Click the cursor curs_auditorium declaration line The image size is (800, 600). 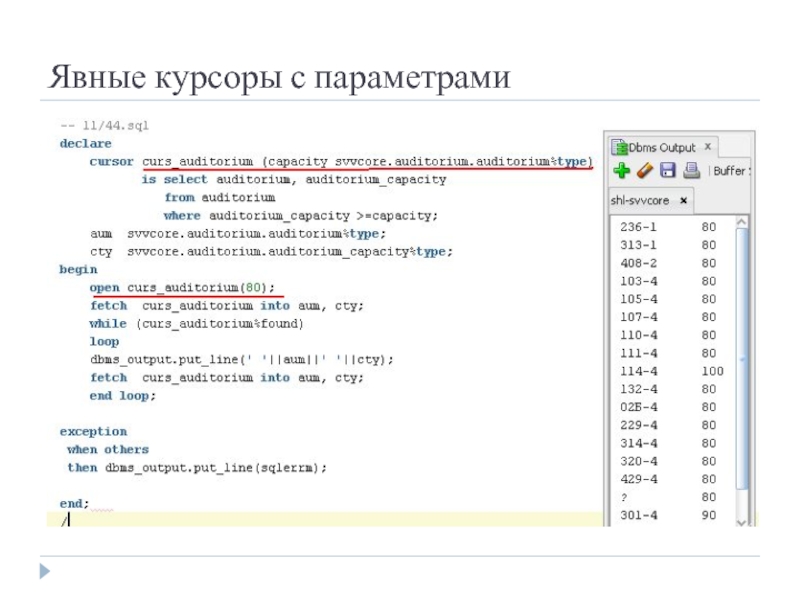[340, 162]
